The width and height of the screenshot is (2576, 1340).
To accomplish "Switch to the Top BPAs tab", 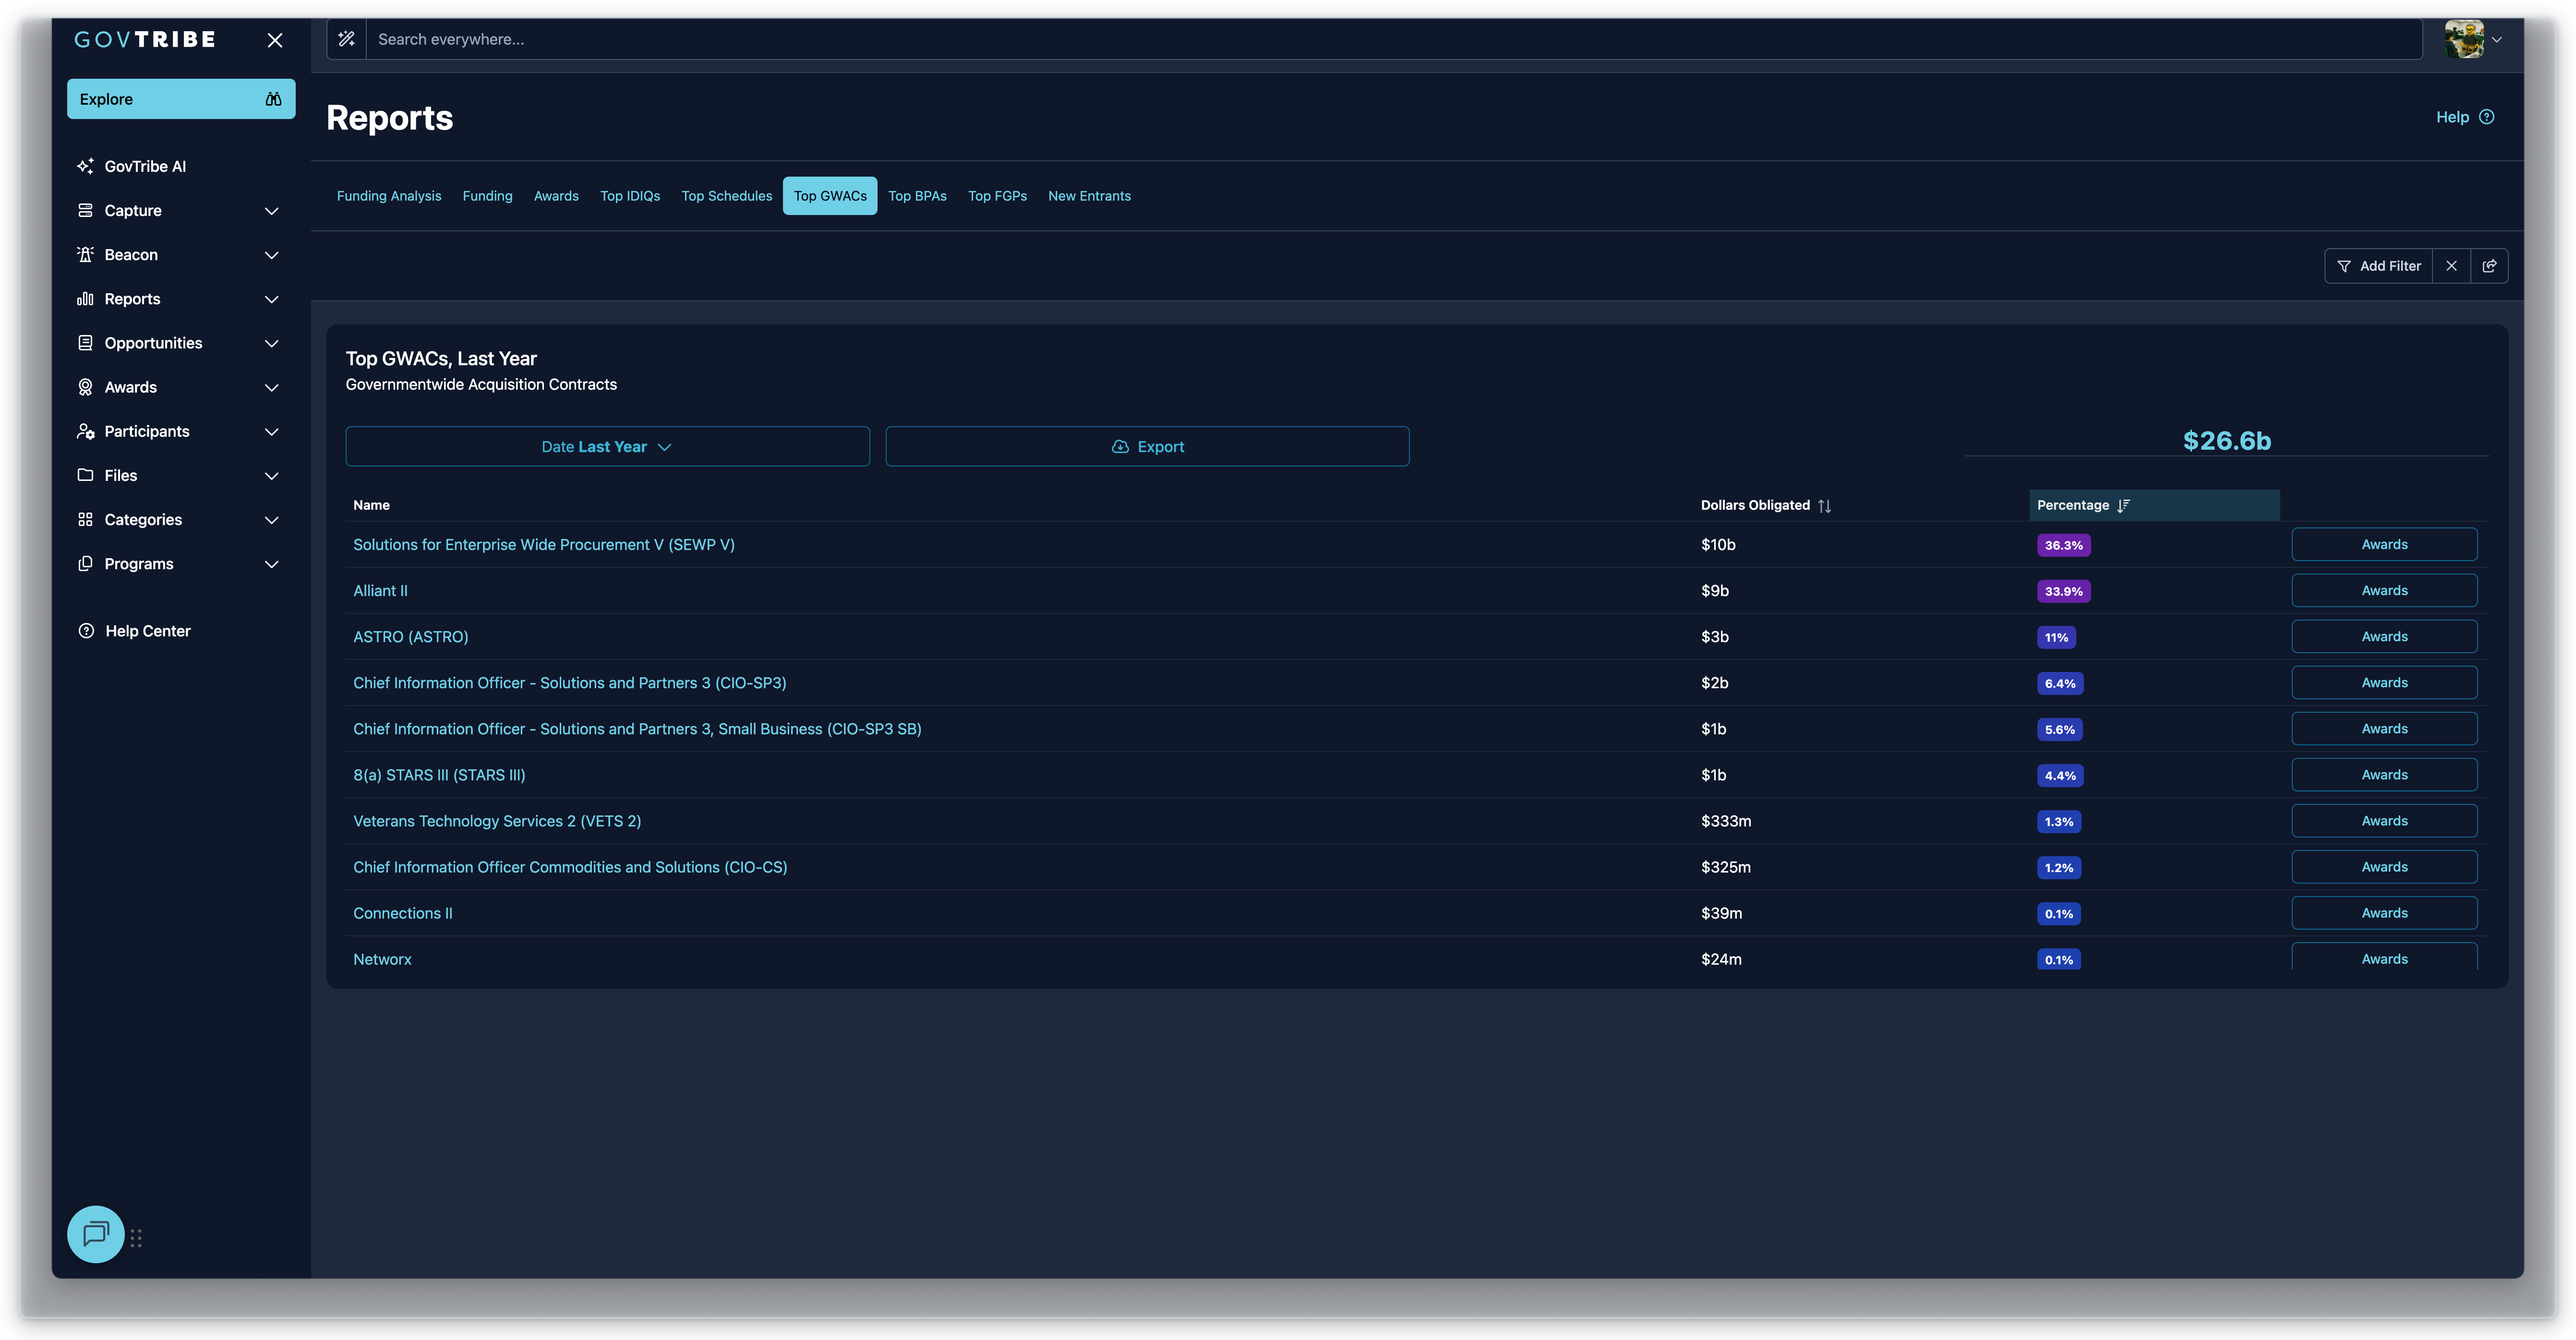I will tap(917, 196).
